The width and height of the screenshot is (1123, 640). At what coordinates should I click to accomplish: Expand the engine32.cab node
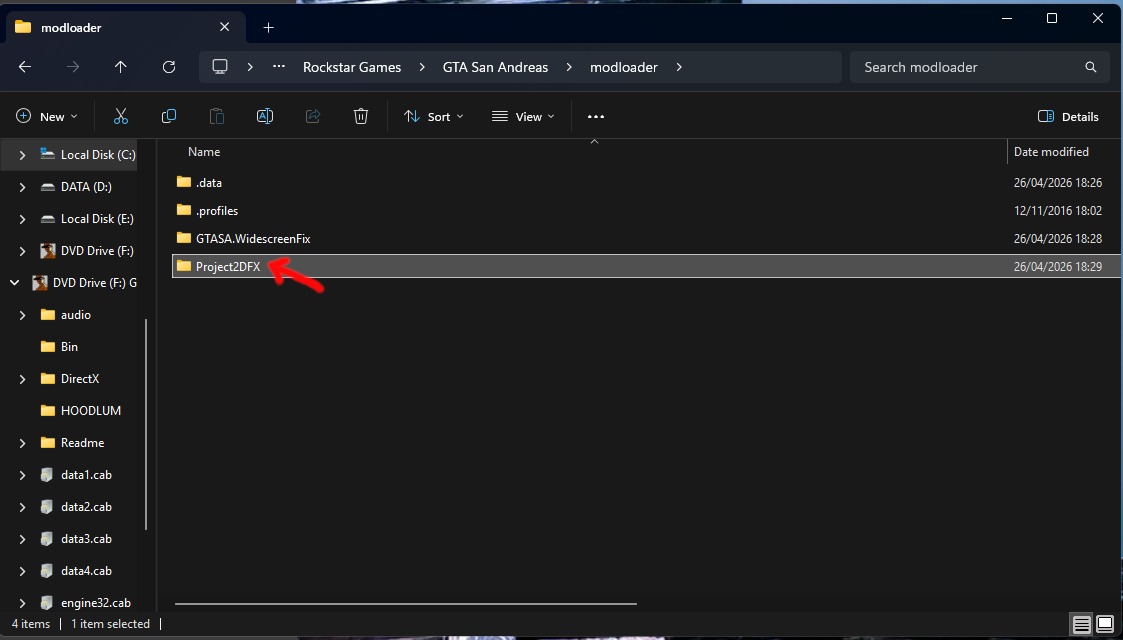point(22,603)
